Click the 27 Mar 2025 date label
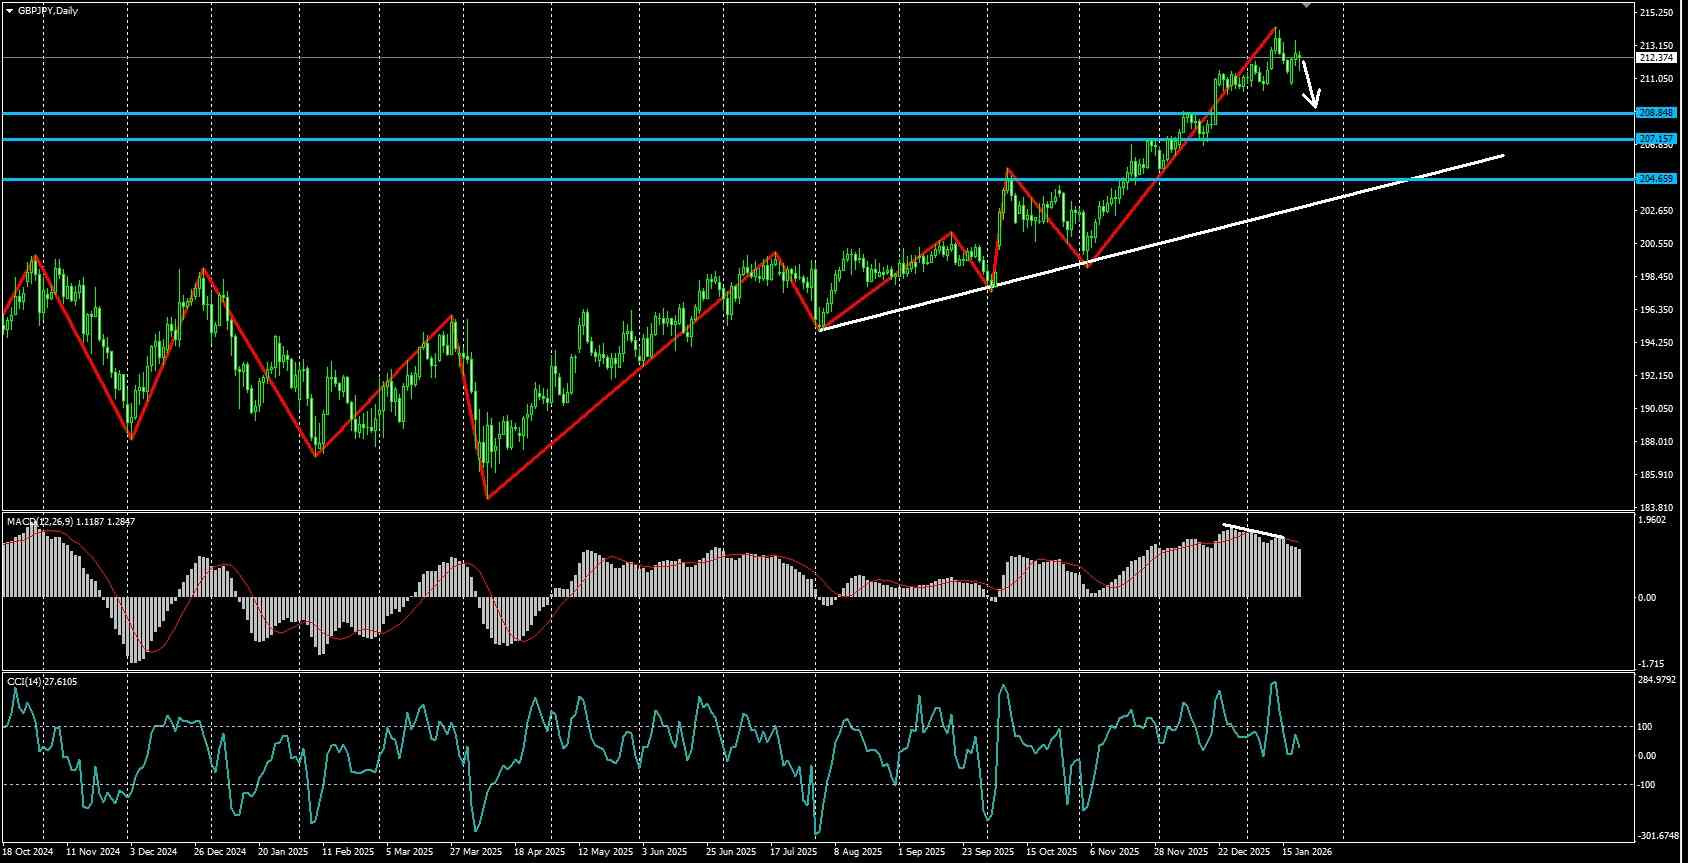 [476, 852]
